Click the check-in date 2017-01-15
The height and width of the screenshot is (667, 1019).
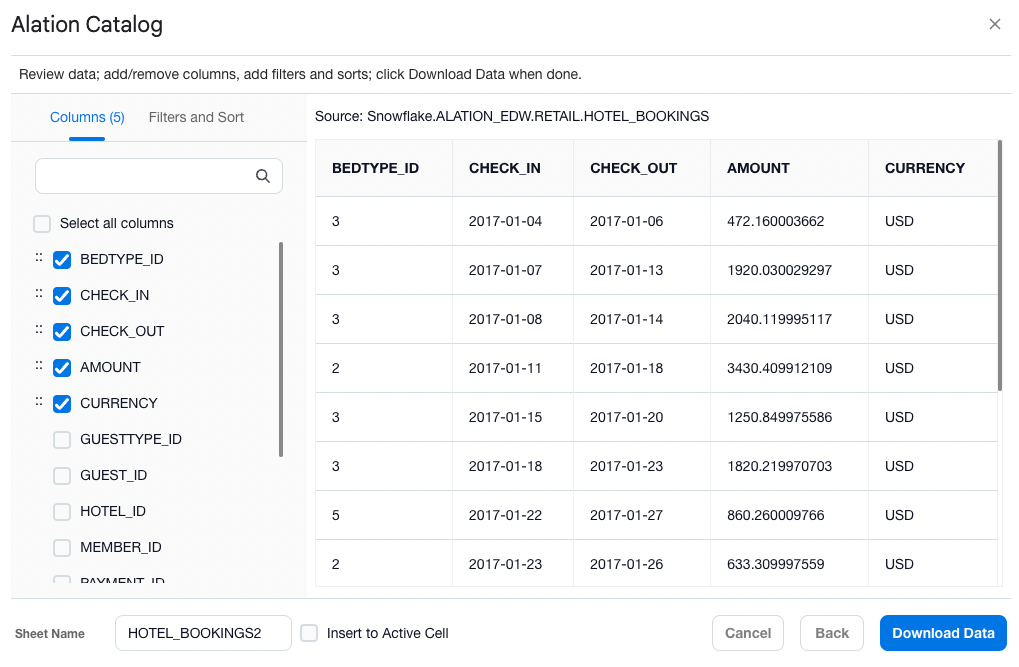pos(505,417)
